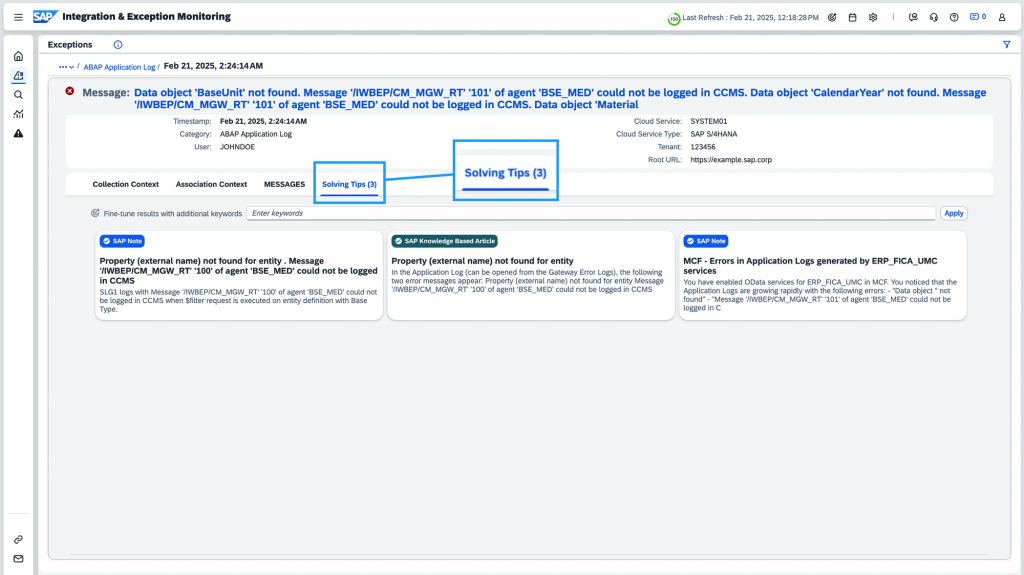Open the help question mark icon
This screenshot has height=575, width=1024.
click(x=954, y=18)
